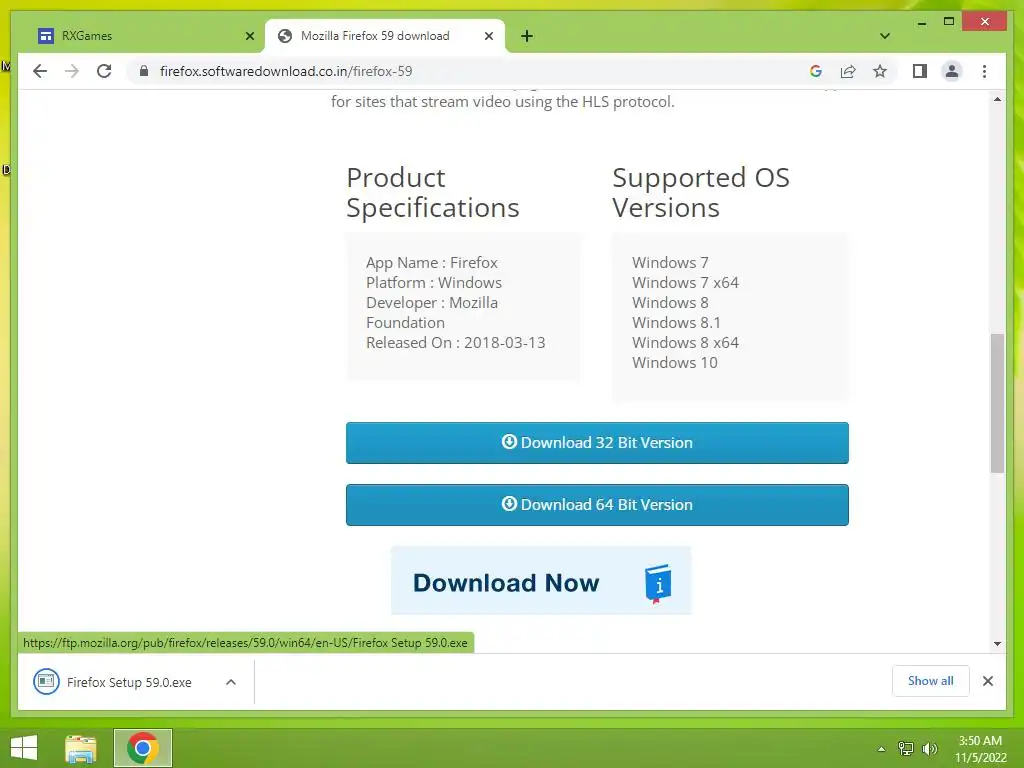Click 'App Name : Firefox' text
This screenshot has width=1024, height=768.
click(432, 263)
